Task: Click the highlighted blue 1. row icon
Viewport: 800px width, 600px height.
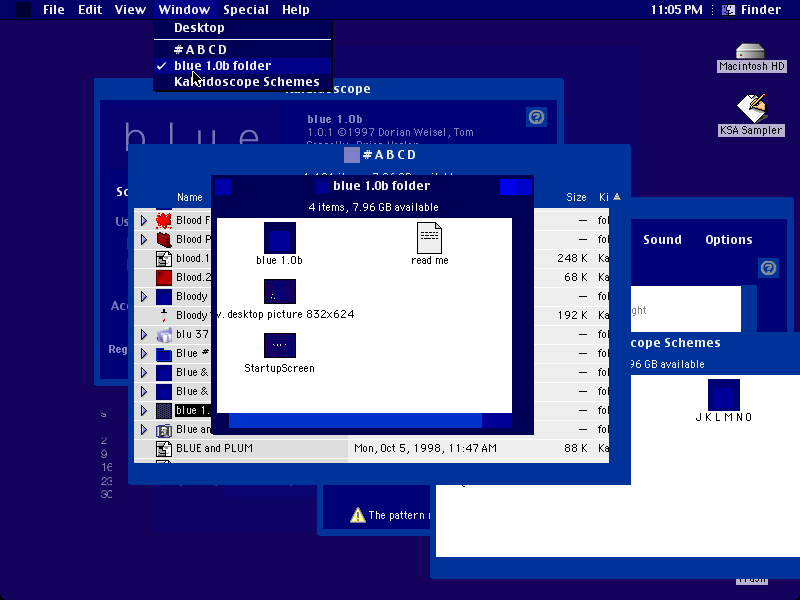Action: (164, 411)
